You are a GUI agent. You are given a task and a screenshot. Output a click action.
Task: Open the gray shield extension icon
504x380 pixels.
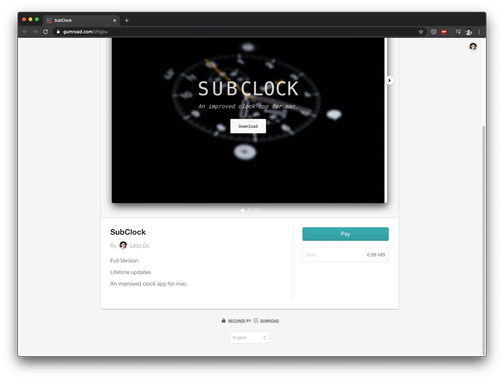coord(433,32)
